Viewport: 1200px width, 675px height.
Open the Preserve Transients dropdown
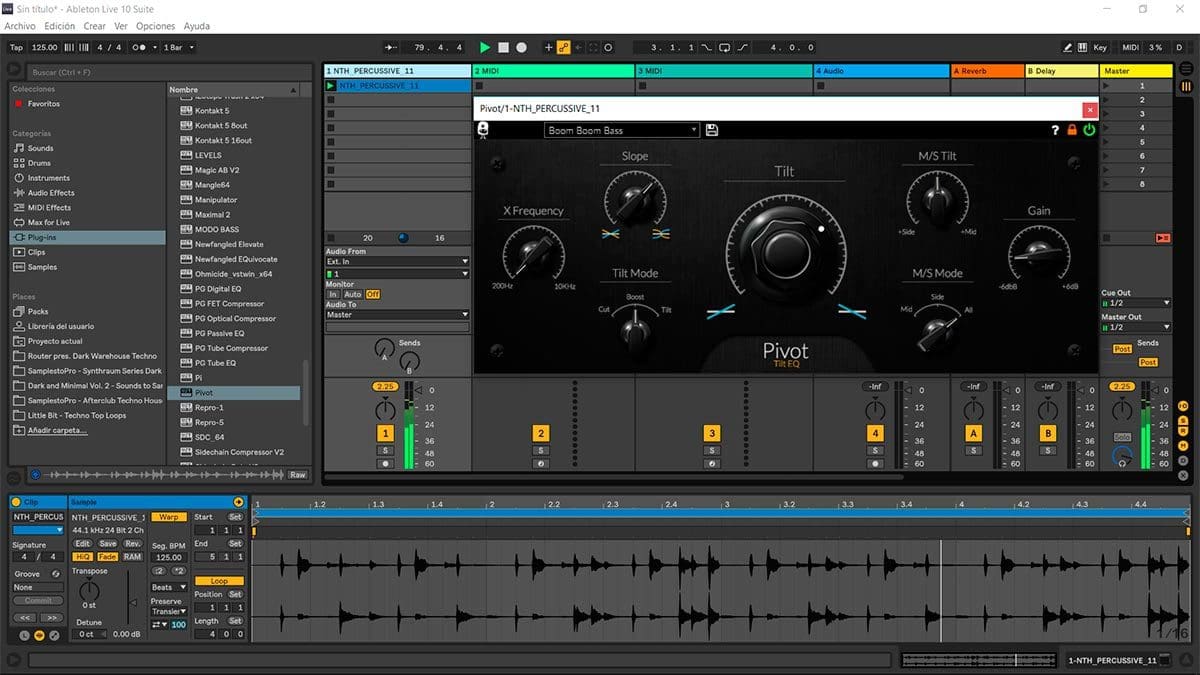169,611
